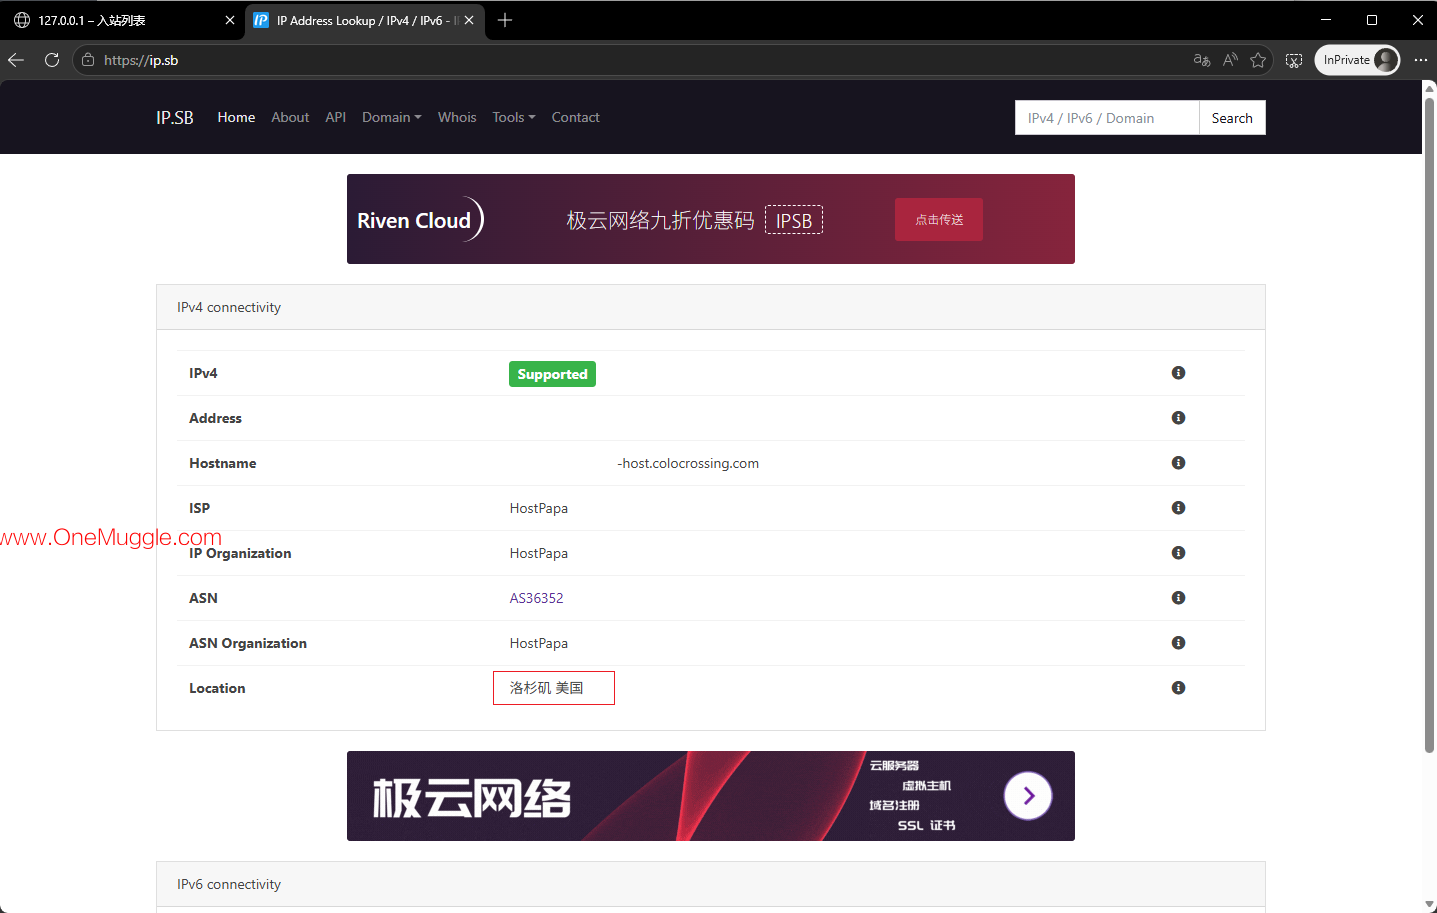This screenshot has height=913, width=1437.
Task: Maximize the browser window
Action: (1372, 20)
